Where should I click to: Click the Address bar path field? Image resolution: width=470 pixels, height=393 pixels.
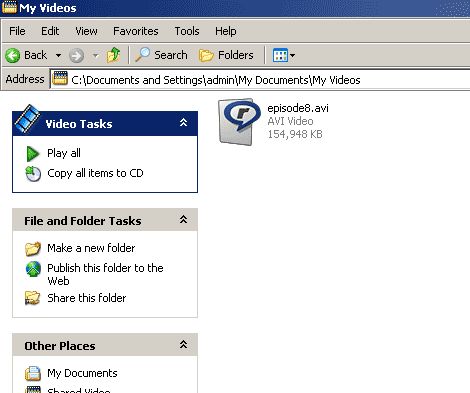pos(260,80)
